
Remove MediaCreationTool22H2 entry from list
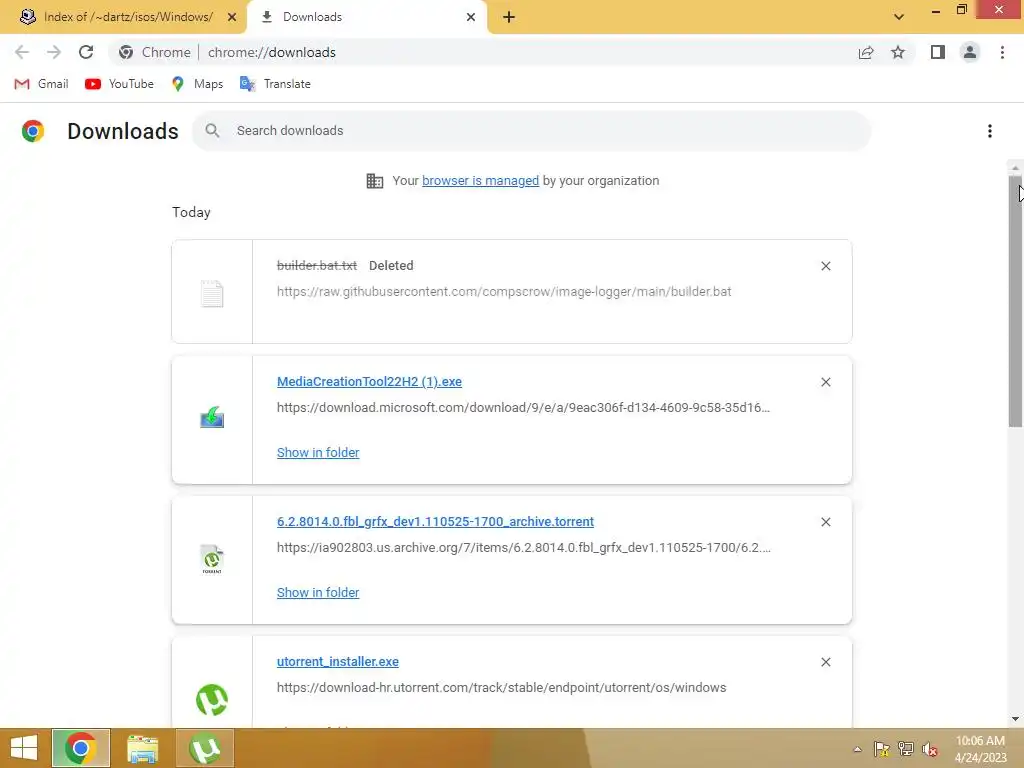point(825,382)
